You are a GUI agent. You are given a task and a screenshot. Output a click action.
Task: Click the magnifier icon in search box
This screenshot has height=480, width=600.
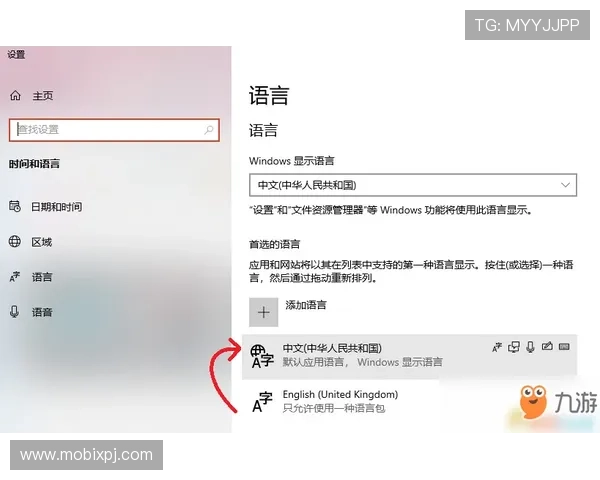(x=209, y=130)
